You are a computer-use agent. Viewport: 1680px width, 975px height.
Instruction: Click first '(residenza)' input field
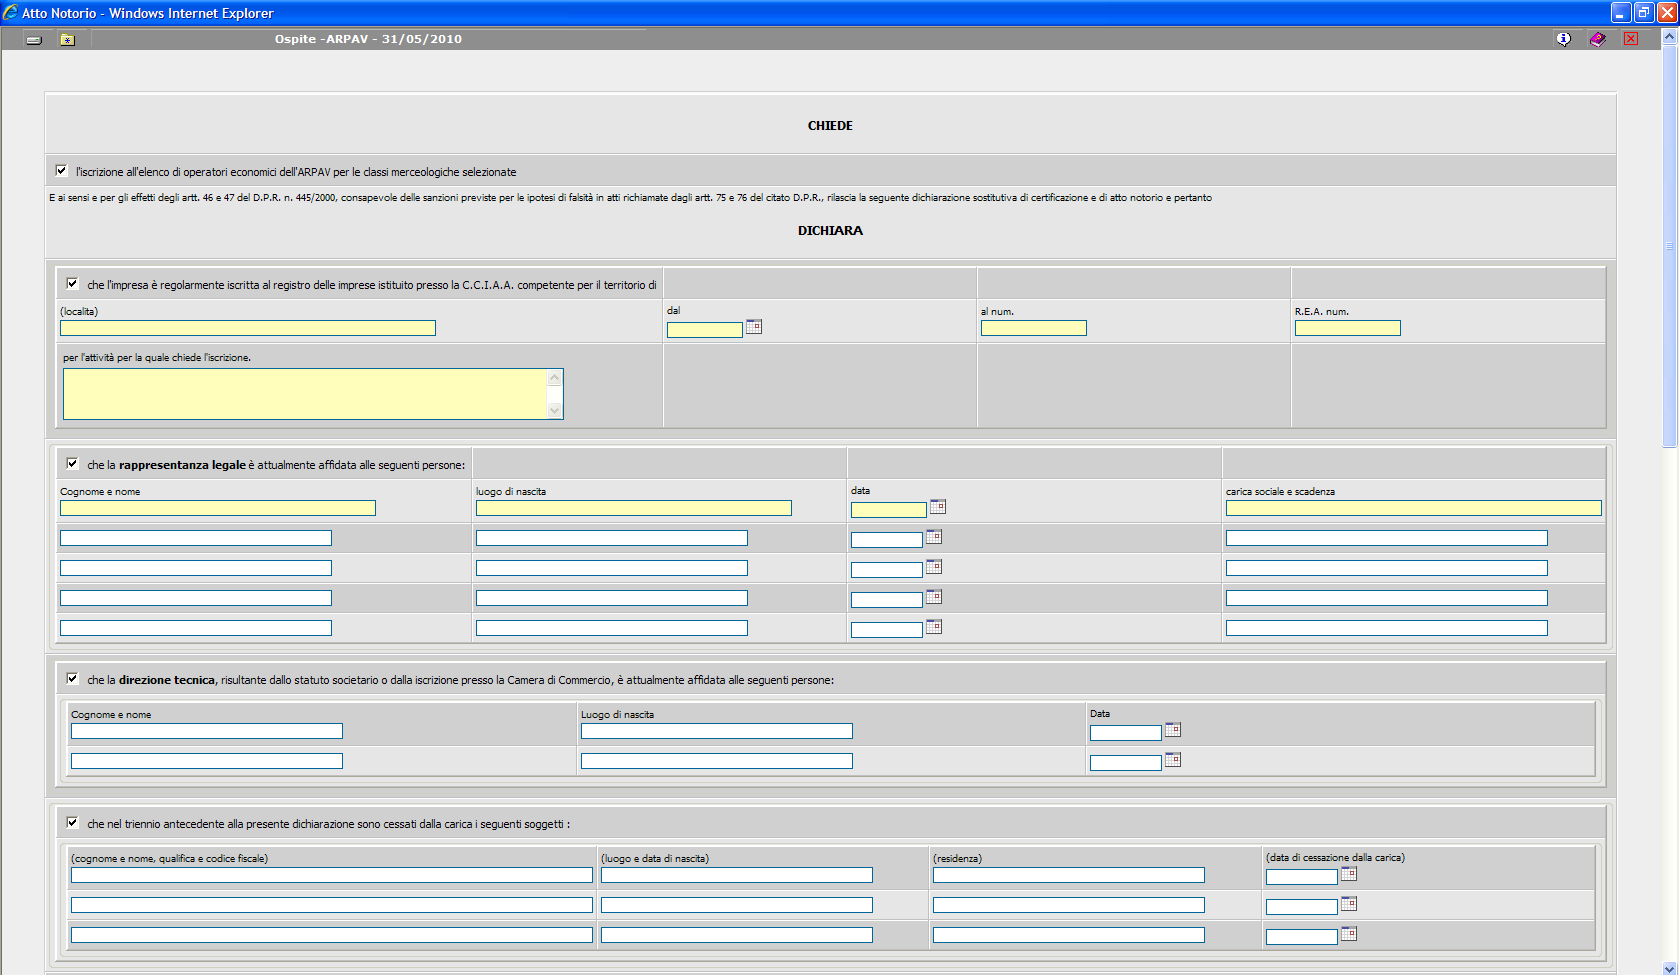pyautogui.click(x=1069, y=875)
